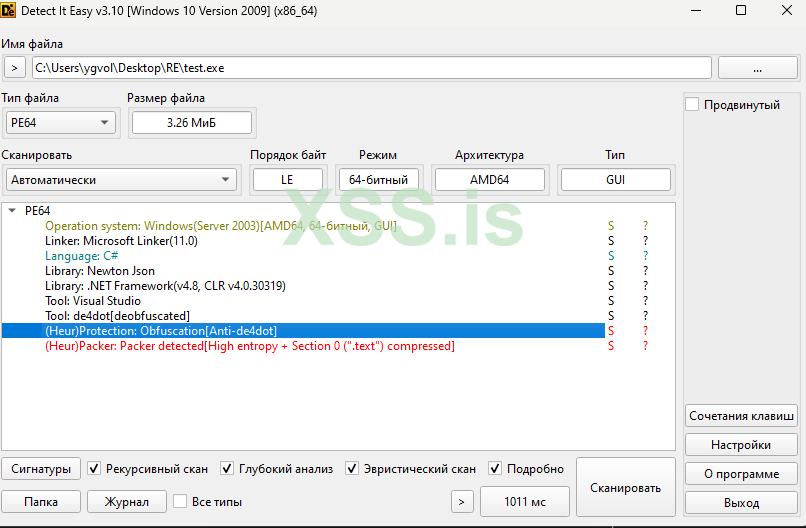Click S in the de4dot[deobfuscated] row
Screen dimensions: 806x528
611,316
